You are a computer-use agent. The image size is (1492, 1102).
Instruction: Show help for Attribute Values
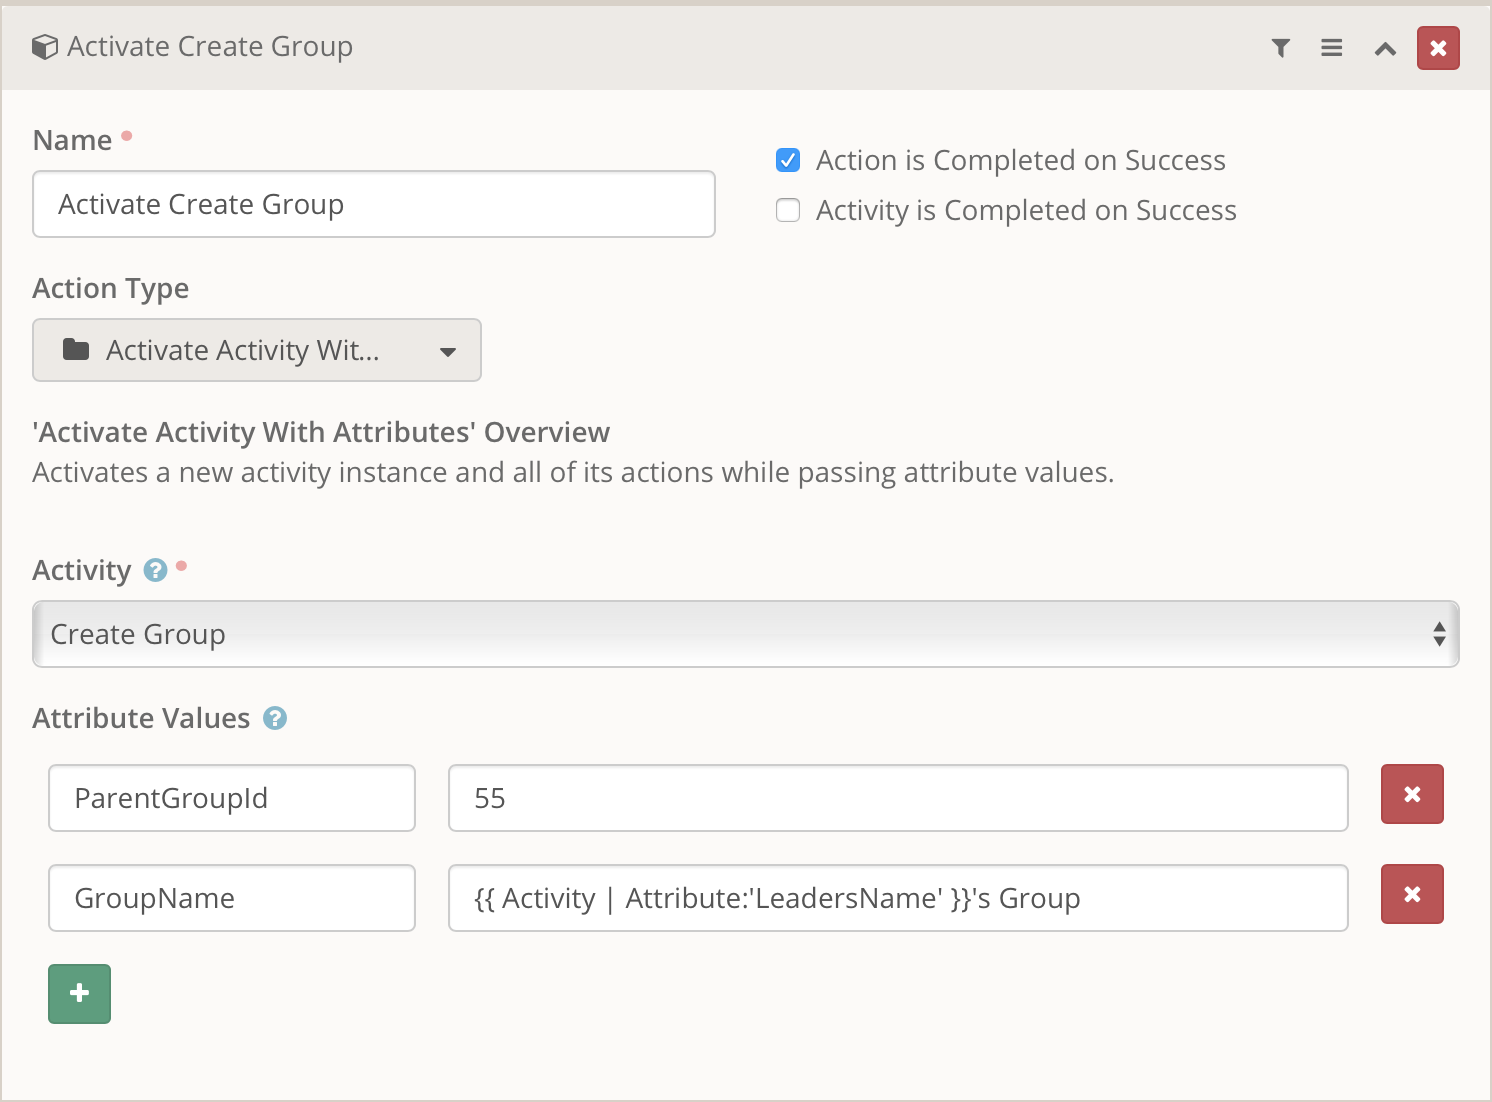pyautogui.click(x=275, y=718)
